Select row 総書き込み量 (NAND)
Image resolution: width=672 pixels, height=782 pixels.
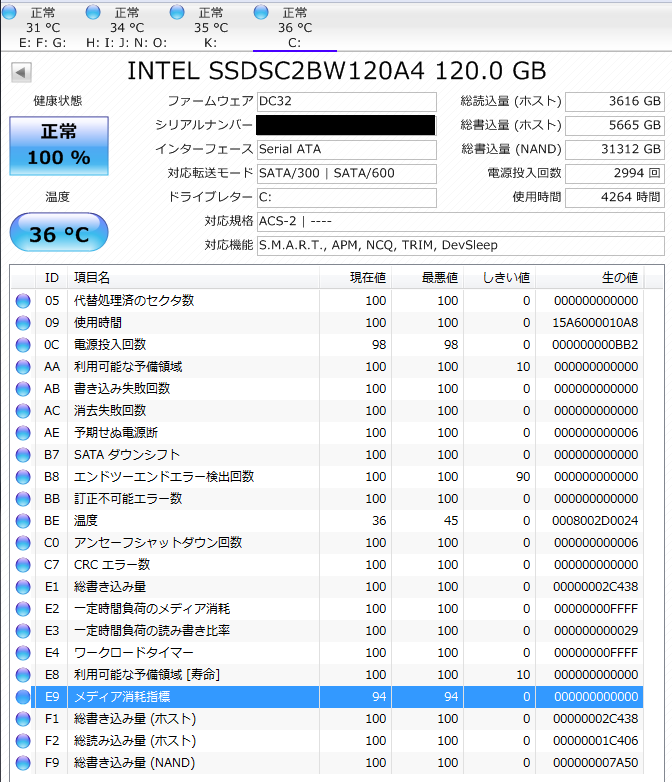click(327, 763)
